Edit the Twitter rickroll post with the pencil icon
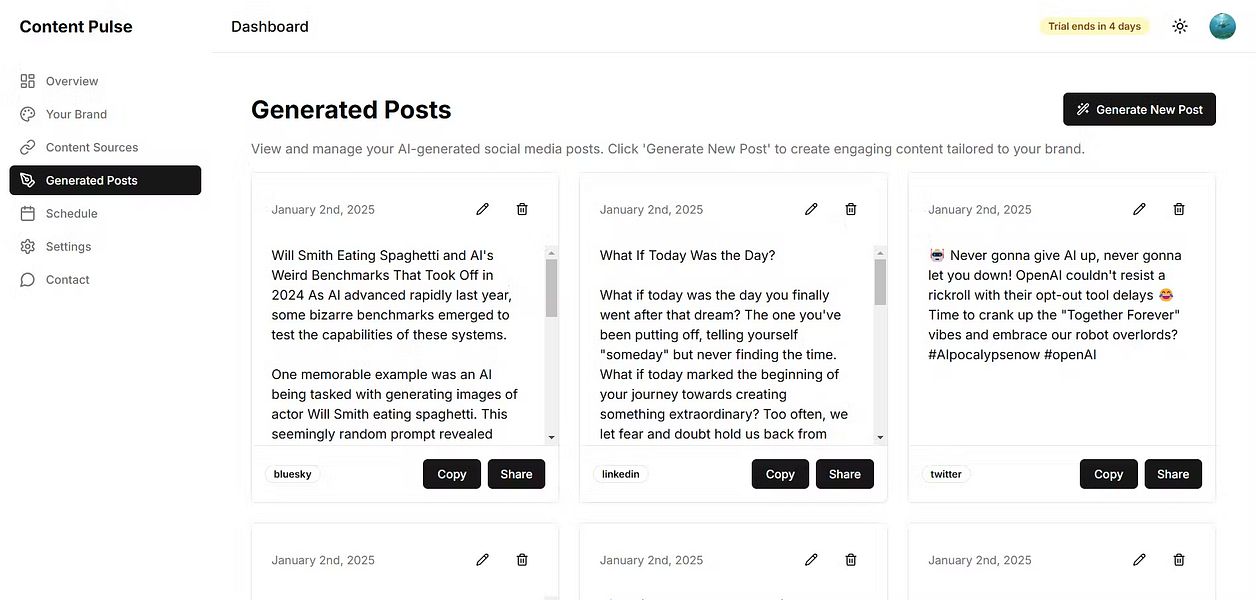Image resolution: width=1256 pixels, height=600 pixels. (x=1139, y=209)
